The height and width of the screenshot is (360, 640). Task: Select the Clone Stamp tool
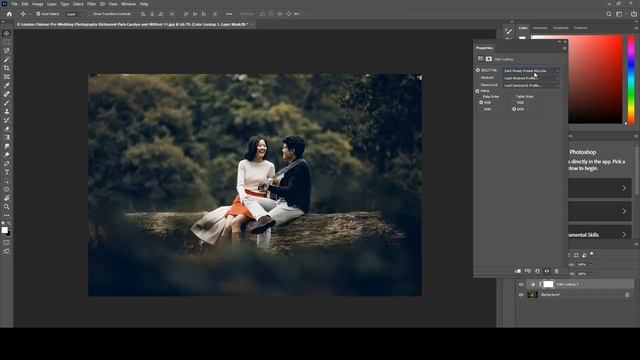coord(7,111)
